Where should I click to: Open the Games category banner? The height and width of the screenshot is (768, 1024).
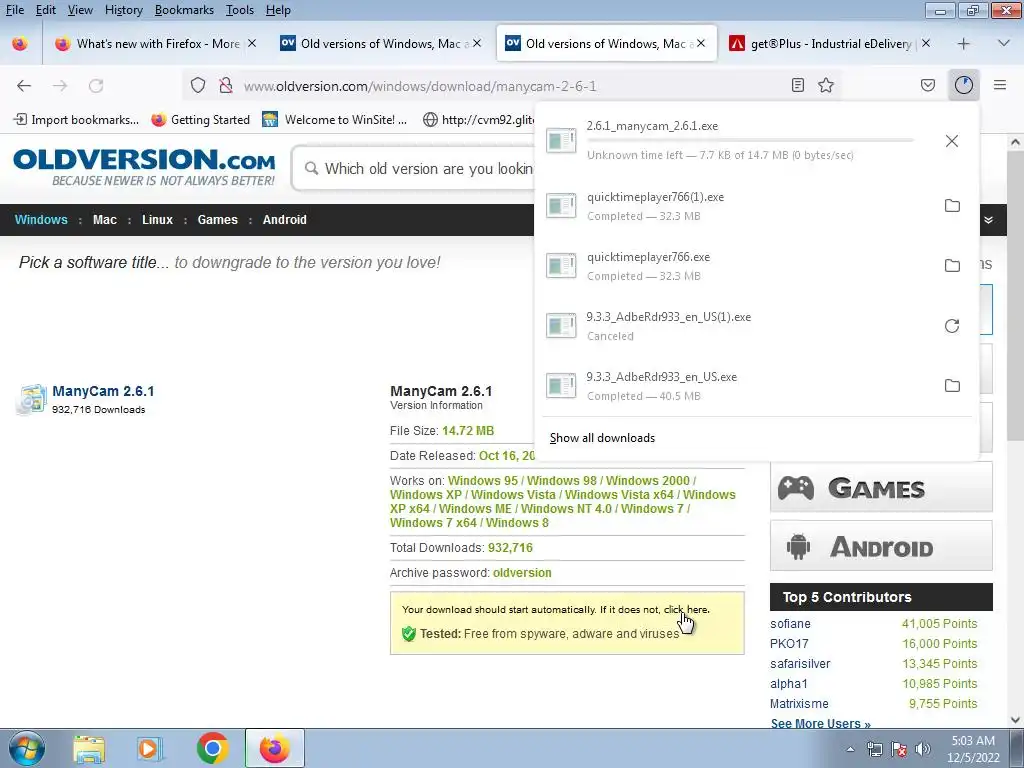(881, 487)
